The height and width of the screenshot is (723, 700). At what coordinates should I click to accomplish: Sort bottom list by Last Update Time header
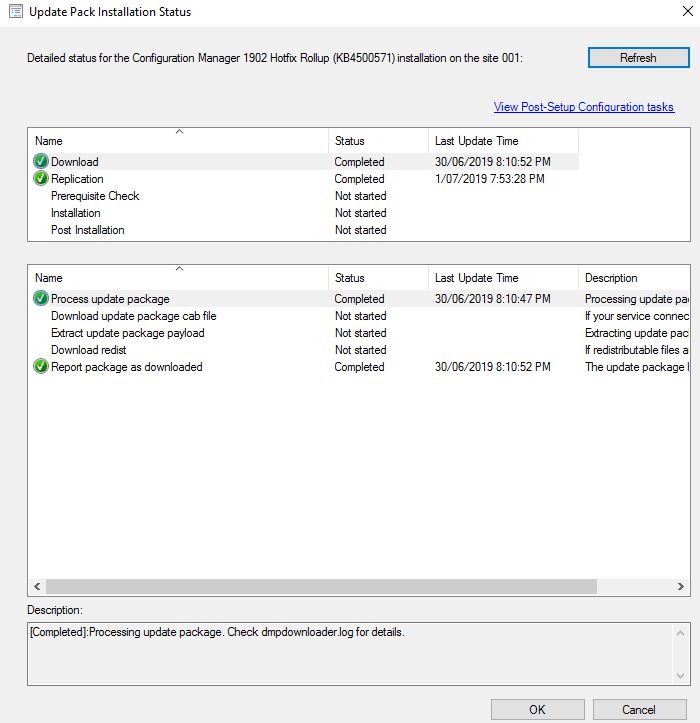(x=503, y=278)
